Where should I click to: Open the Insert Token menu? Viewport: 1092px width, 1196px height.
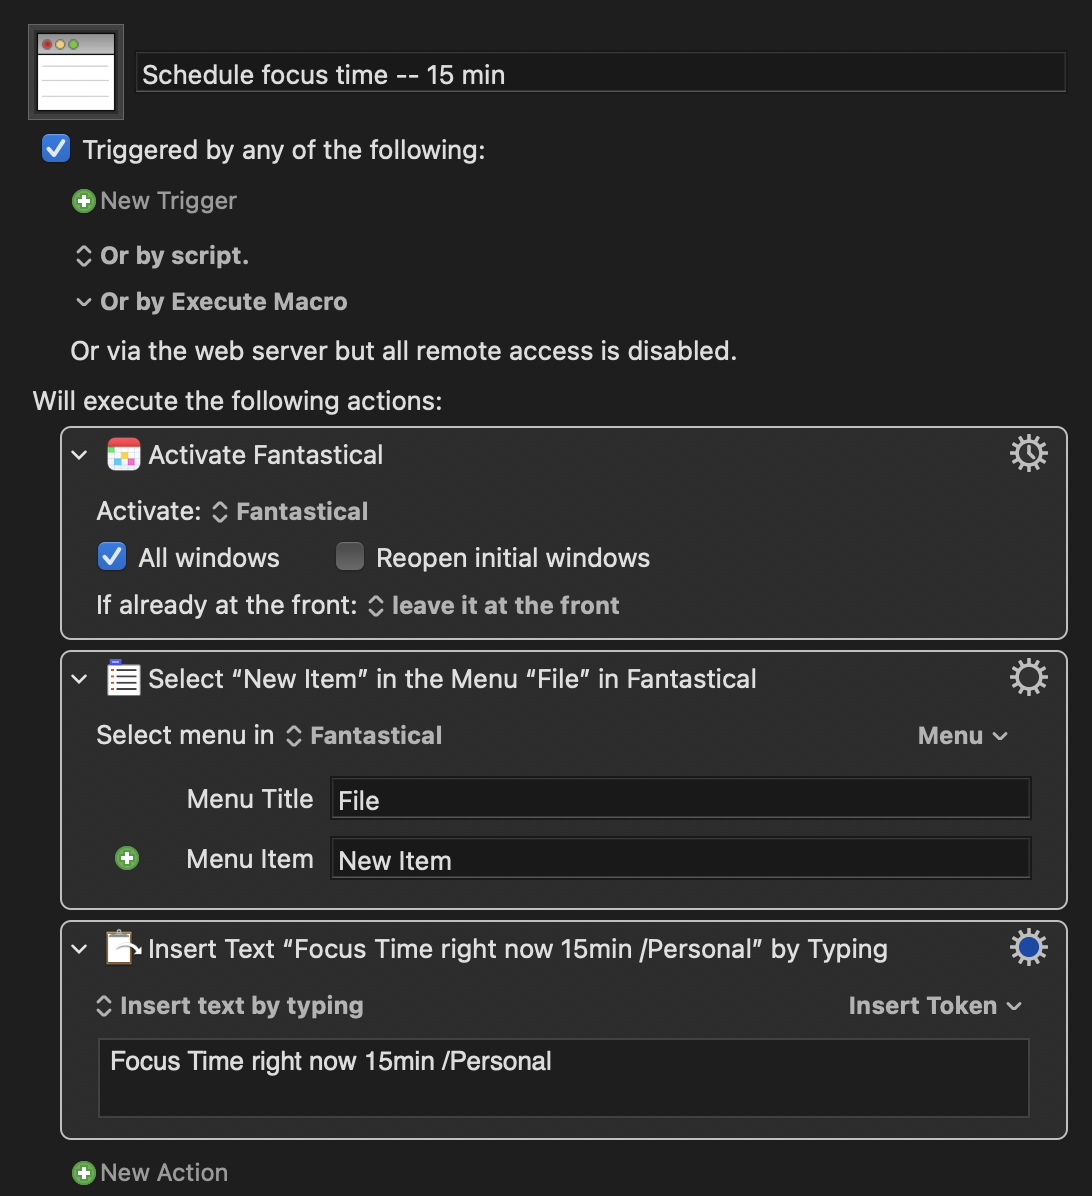tap(934, 1006)
